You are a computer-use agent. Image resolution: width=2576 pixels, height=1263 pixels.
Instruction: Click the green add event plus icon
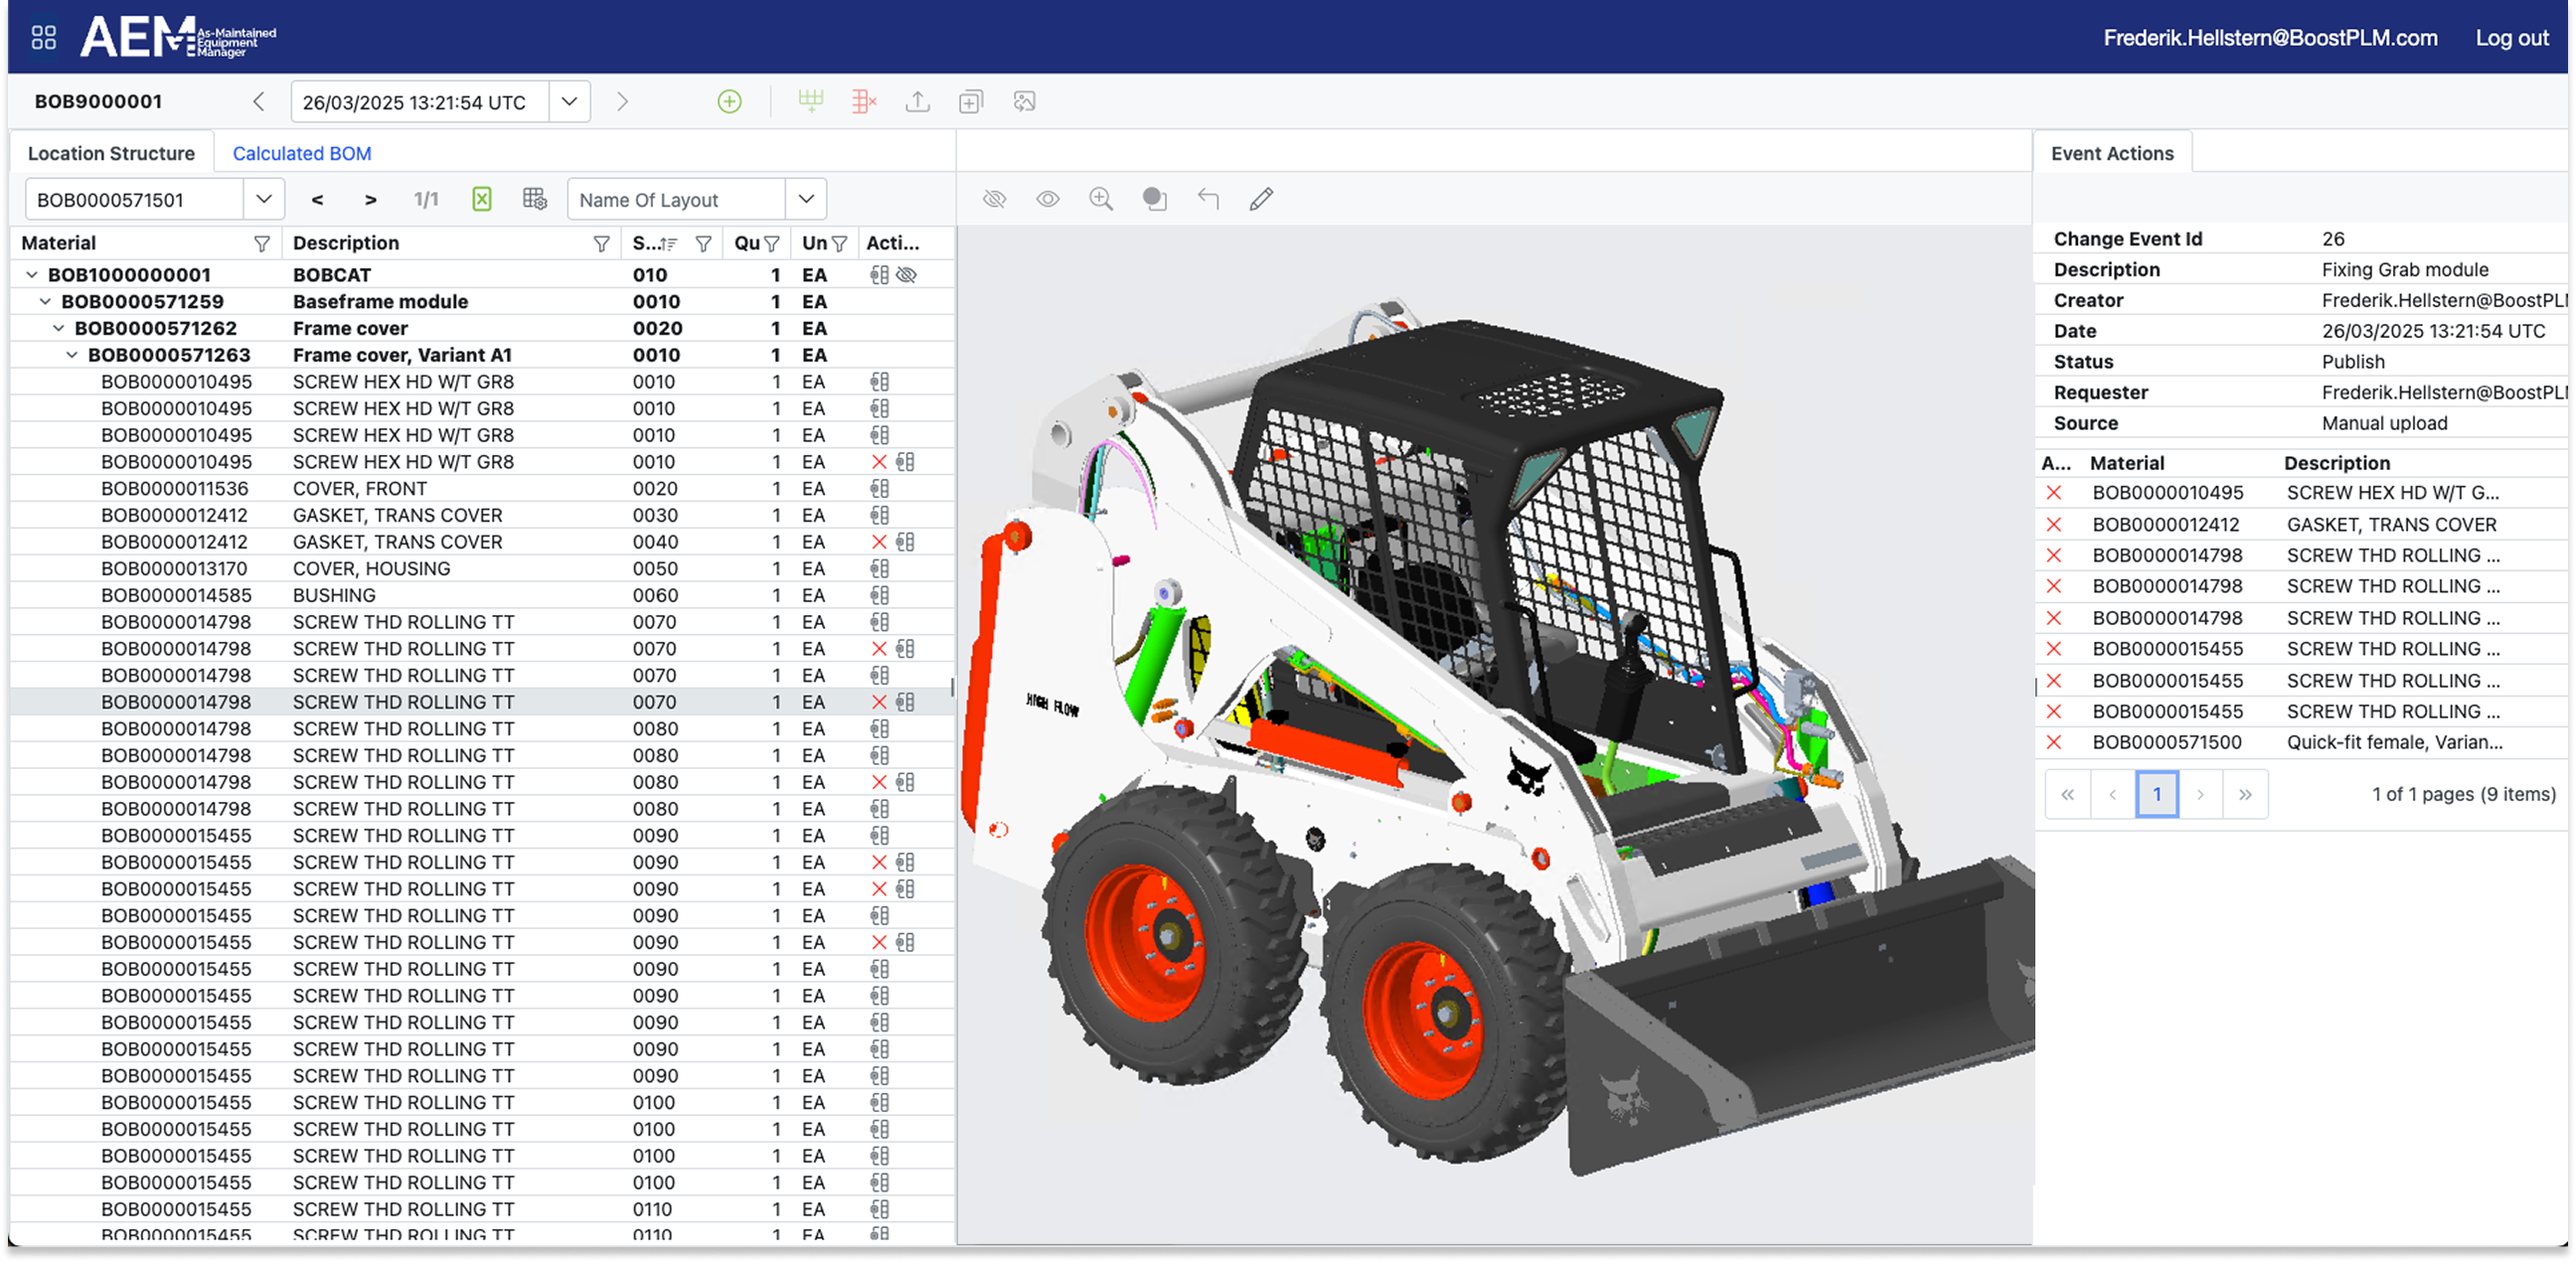click(x=730, y=102)
